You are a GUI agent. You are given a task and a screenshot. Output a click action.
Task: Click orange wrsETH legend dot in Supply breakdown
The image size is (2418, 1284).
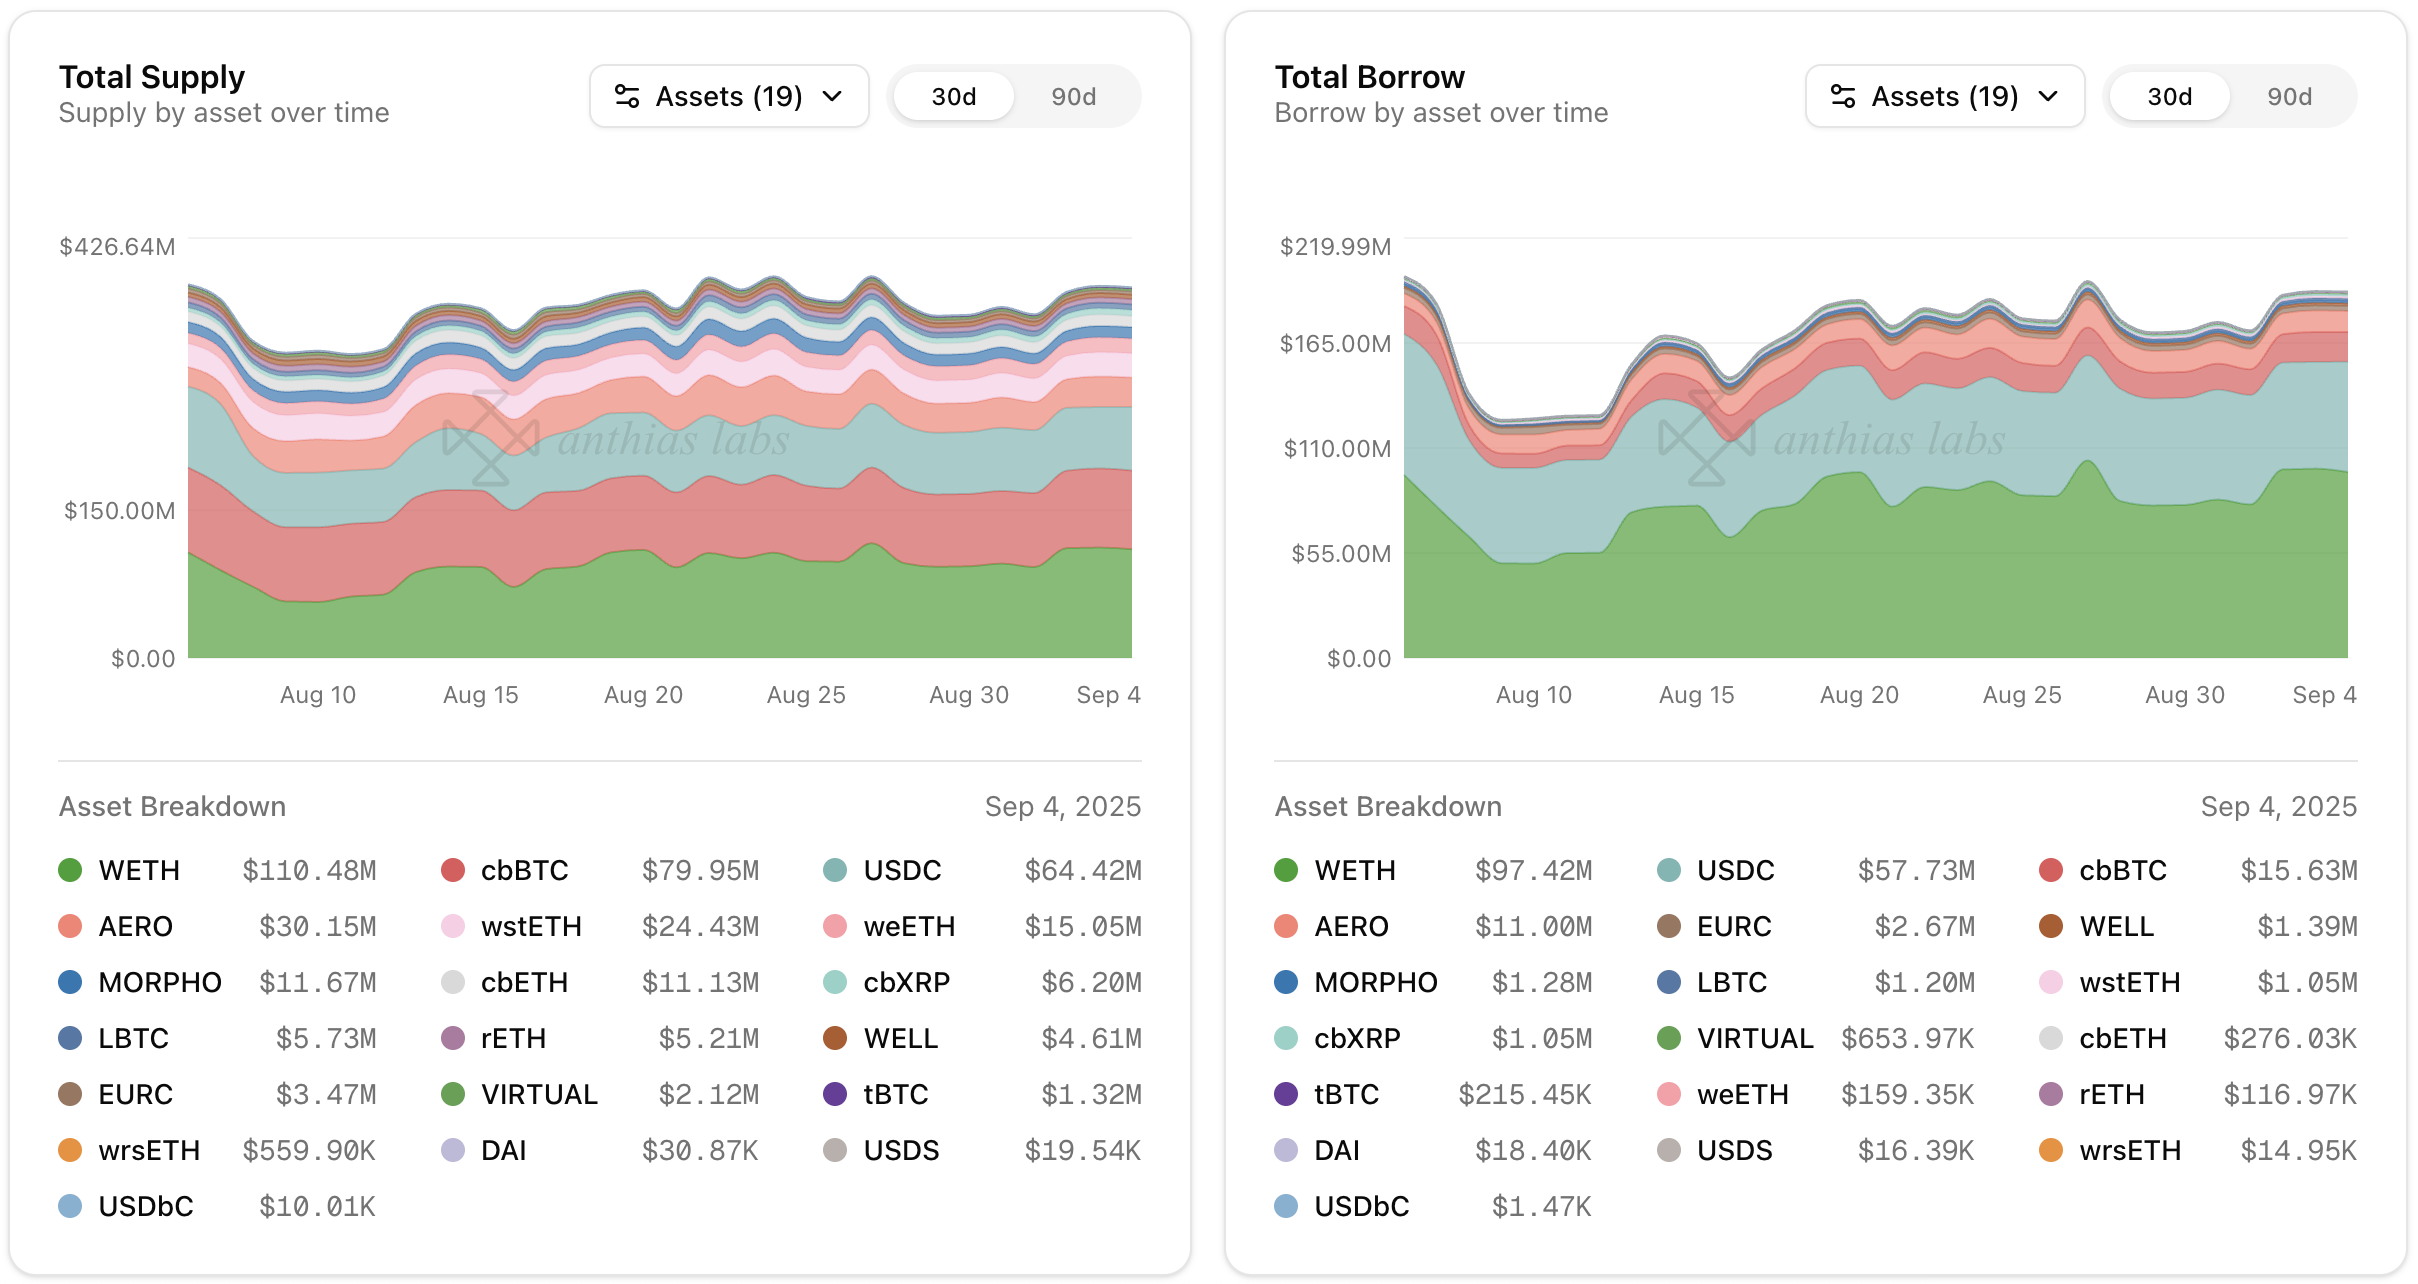click(70, 1150)
